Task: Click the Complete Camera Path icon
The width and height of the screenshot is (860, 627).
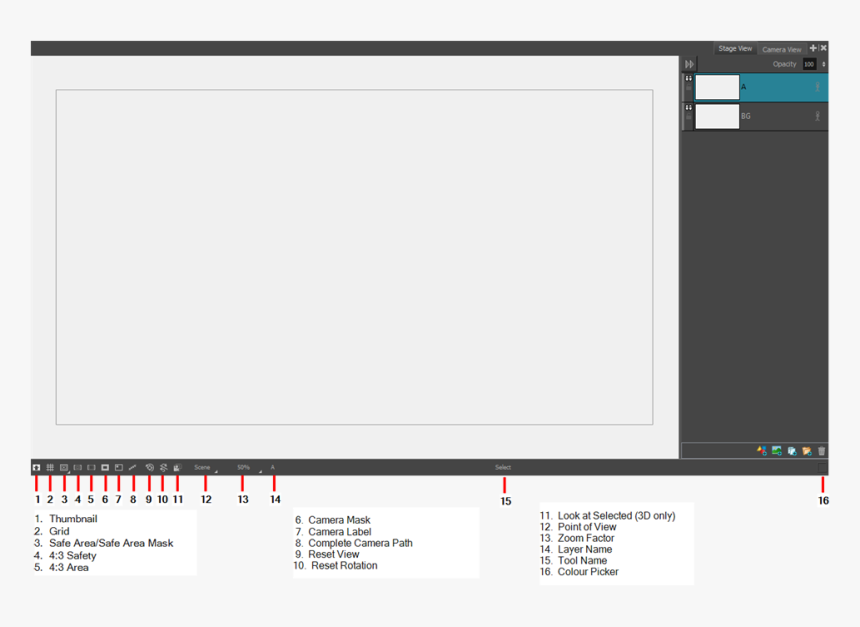Action: pos(132,467)
